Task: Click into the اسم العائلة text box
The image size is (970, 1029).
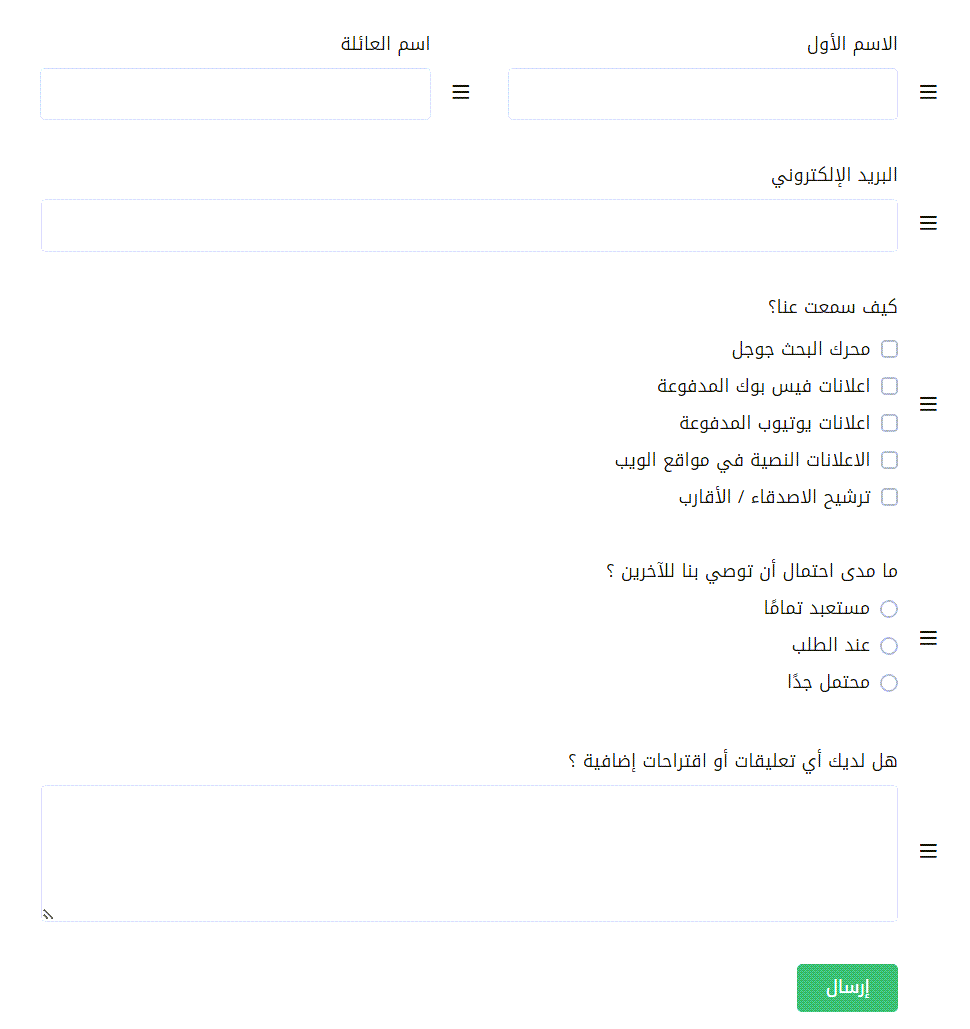Action: [x=235, y=94]
